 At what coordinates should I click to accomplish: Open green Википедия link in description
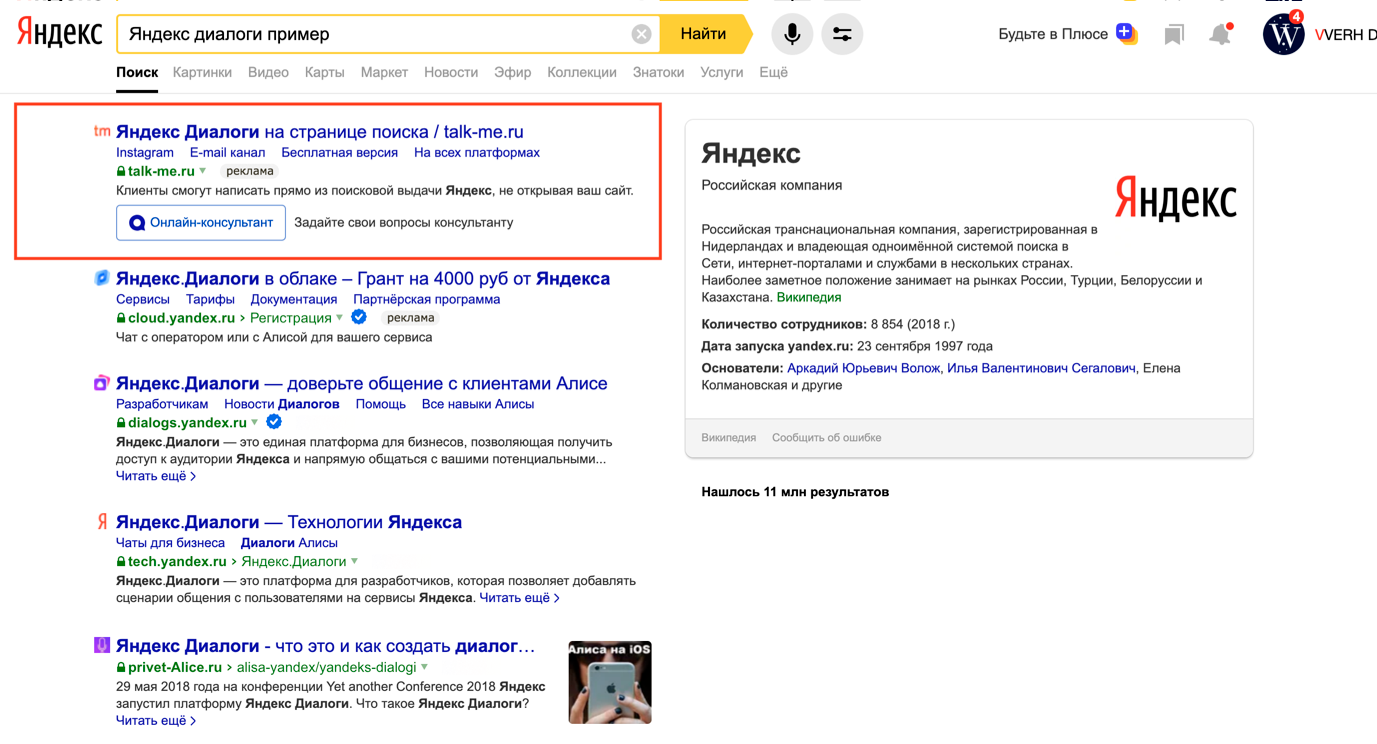pyautogui.click(x=809, y=297)
